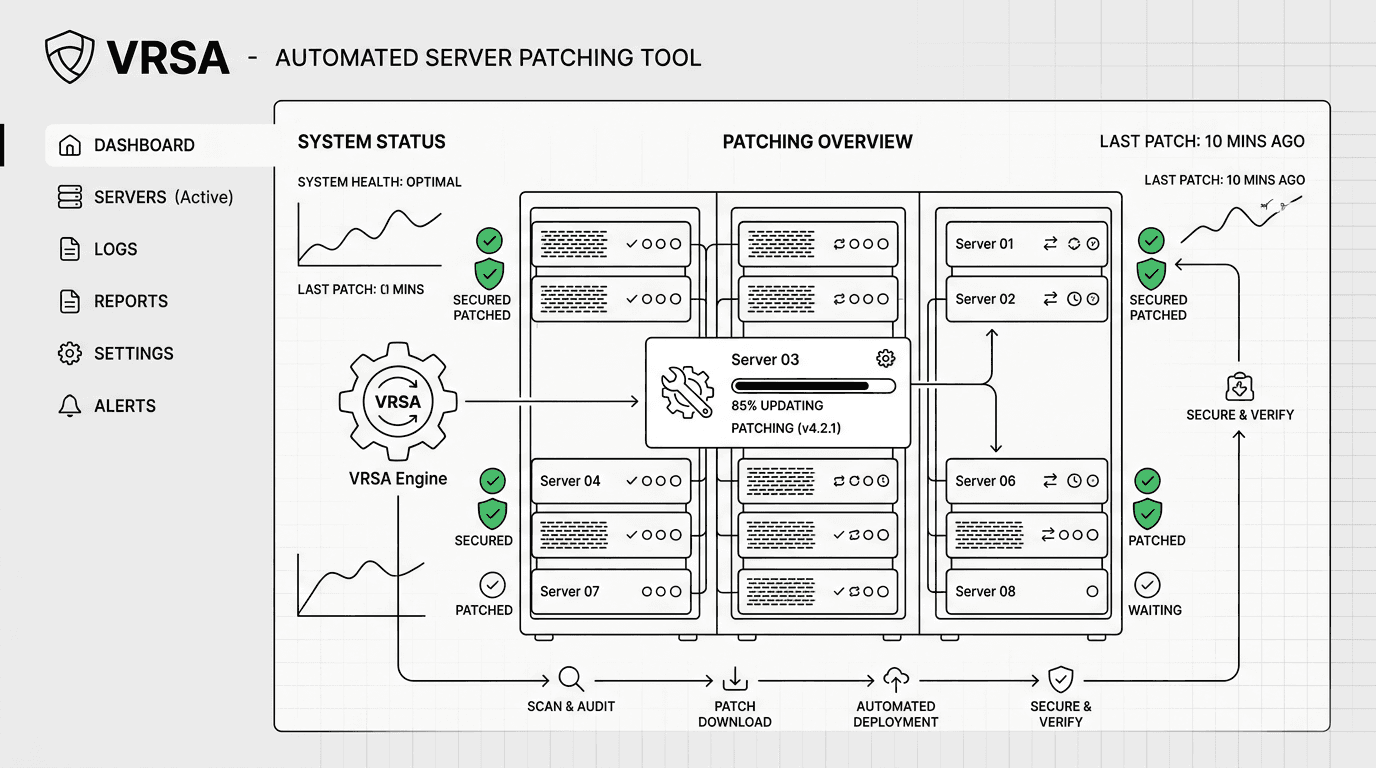Select the Server 04 rack unit
The width and height of the screenshot is (1376, 768).
(x=611, y=481)
